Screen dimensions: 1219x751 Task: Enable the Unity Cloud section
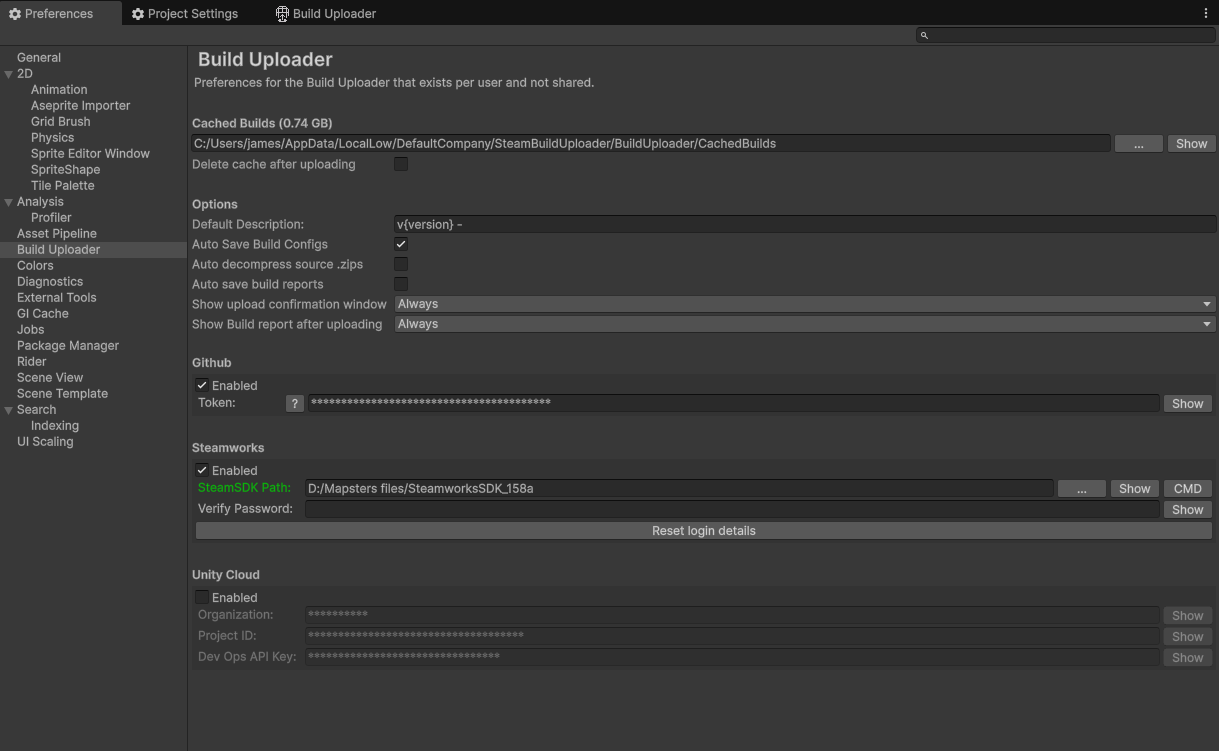[201, 596]
